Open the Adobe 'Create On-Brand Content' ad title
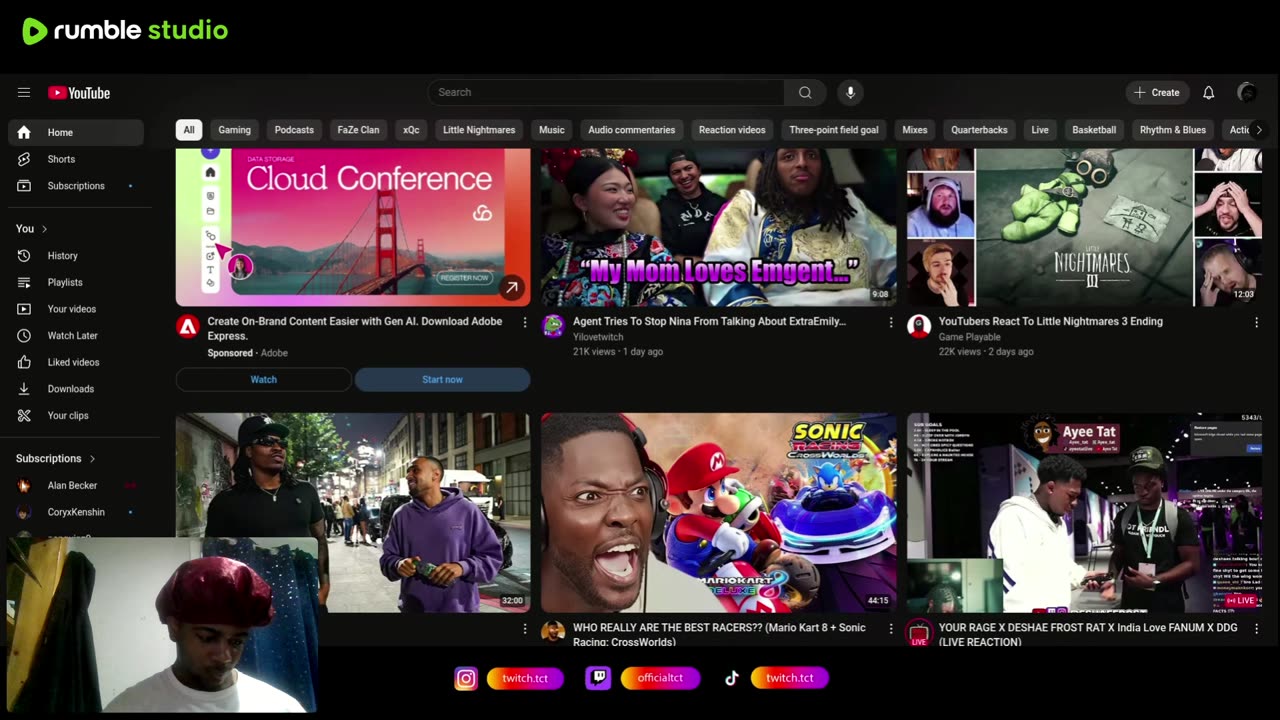 pyautogui.click(x=355, y=328)
